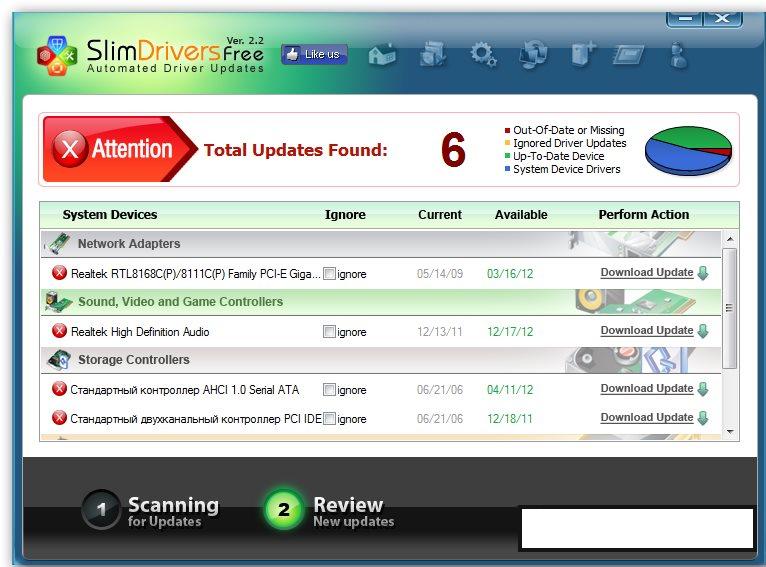The image size is (766, 567).
Task: Click the restore computers icon in toolbar
Action: (x=533, y=54)
